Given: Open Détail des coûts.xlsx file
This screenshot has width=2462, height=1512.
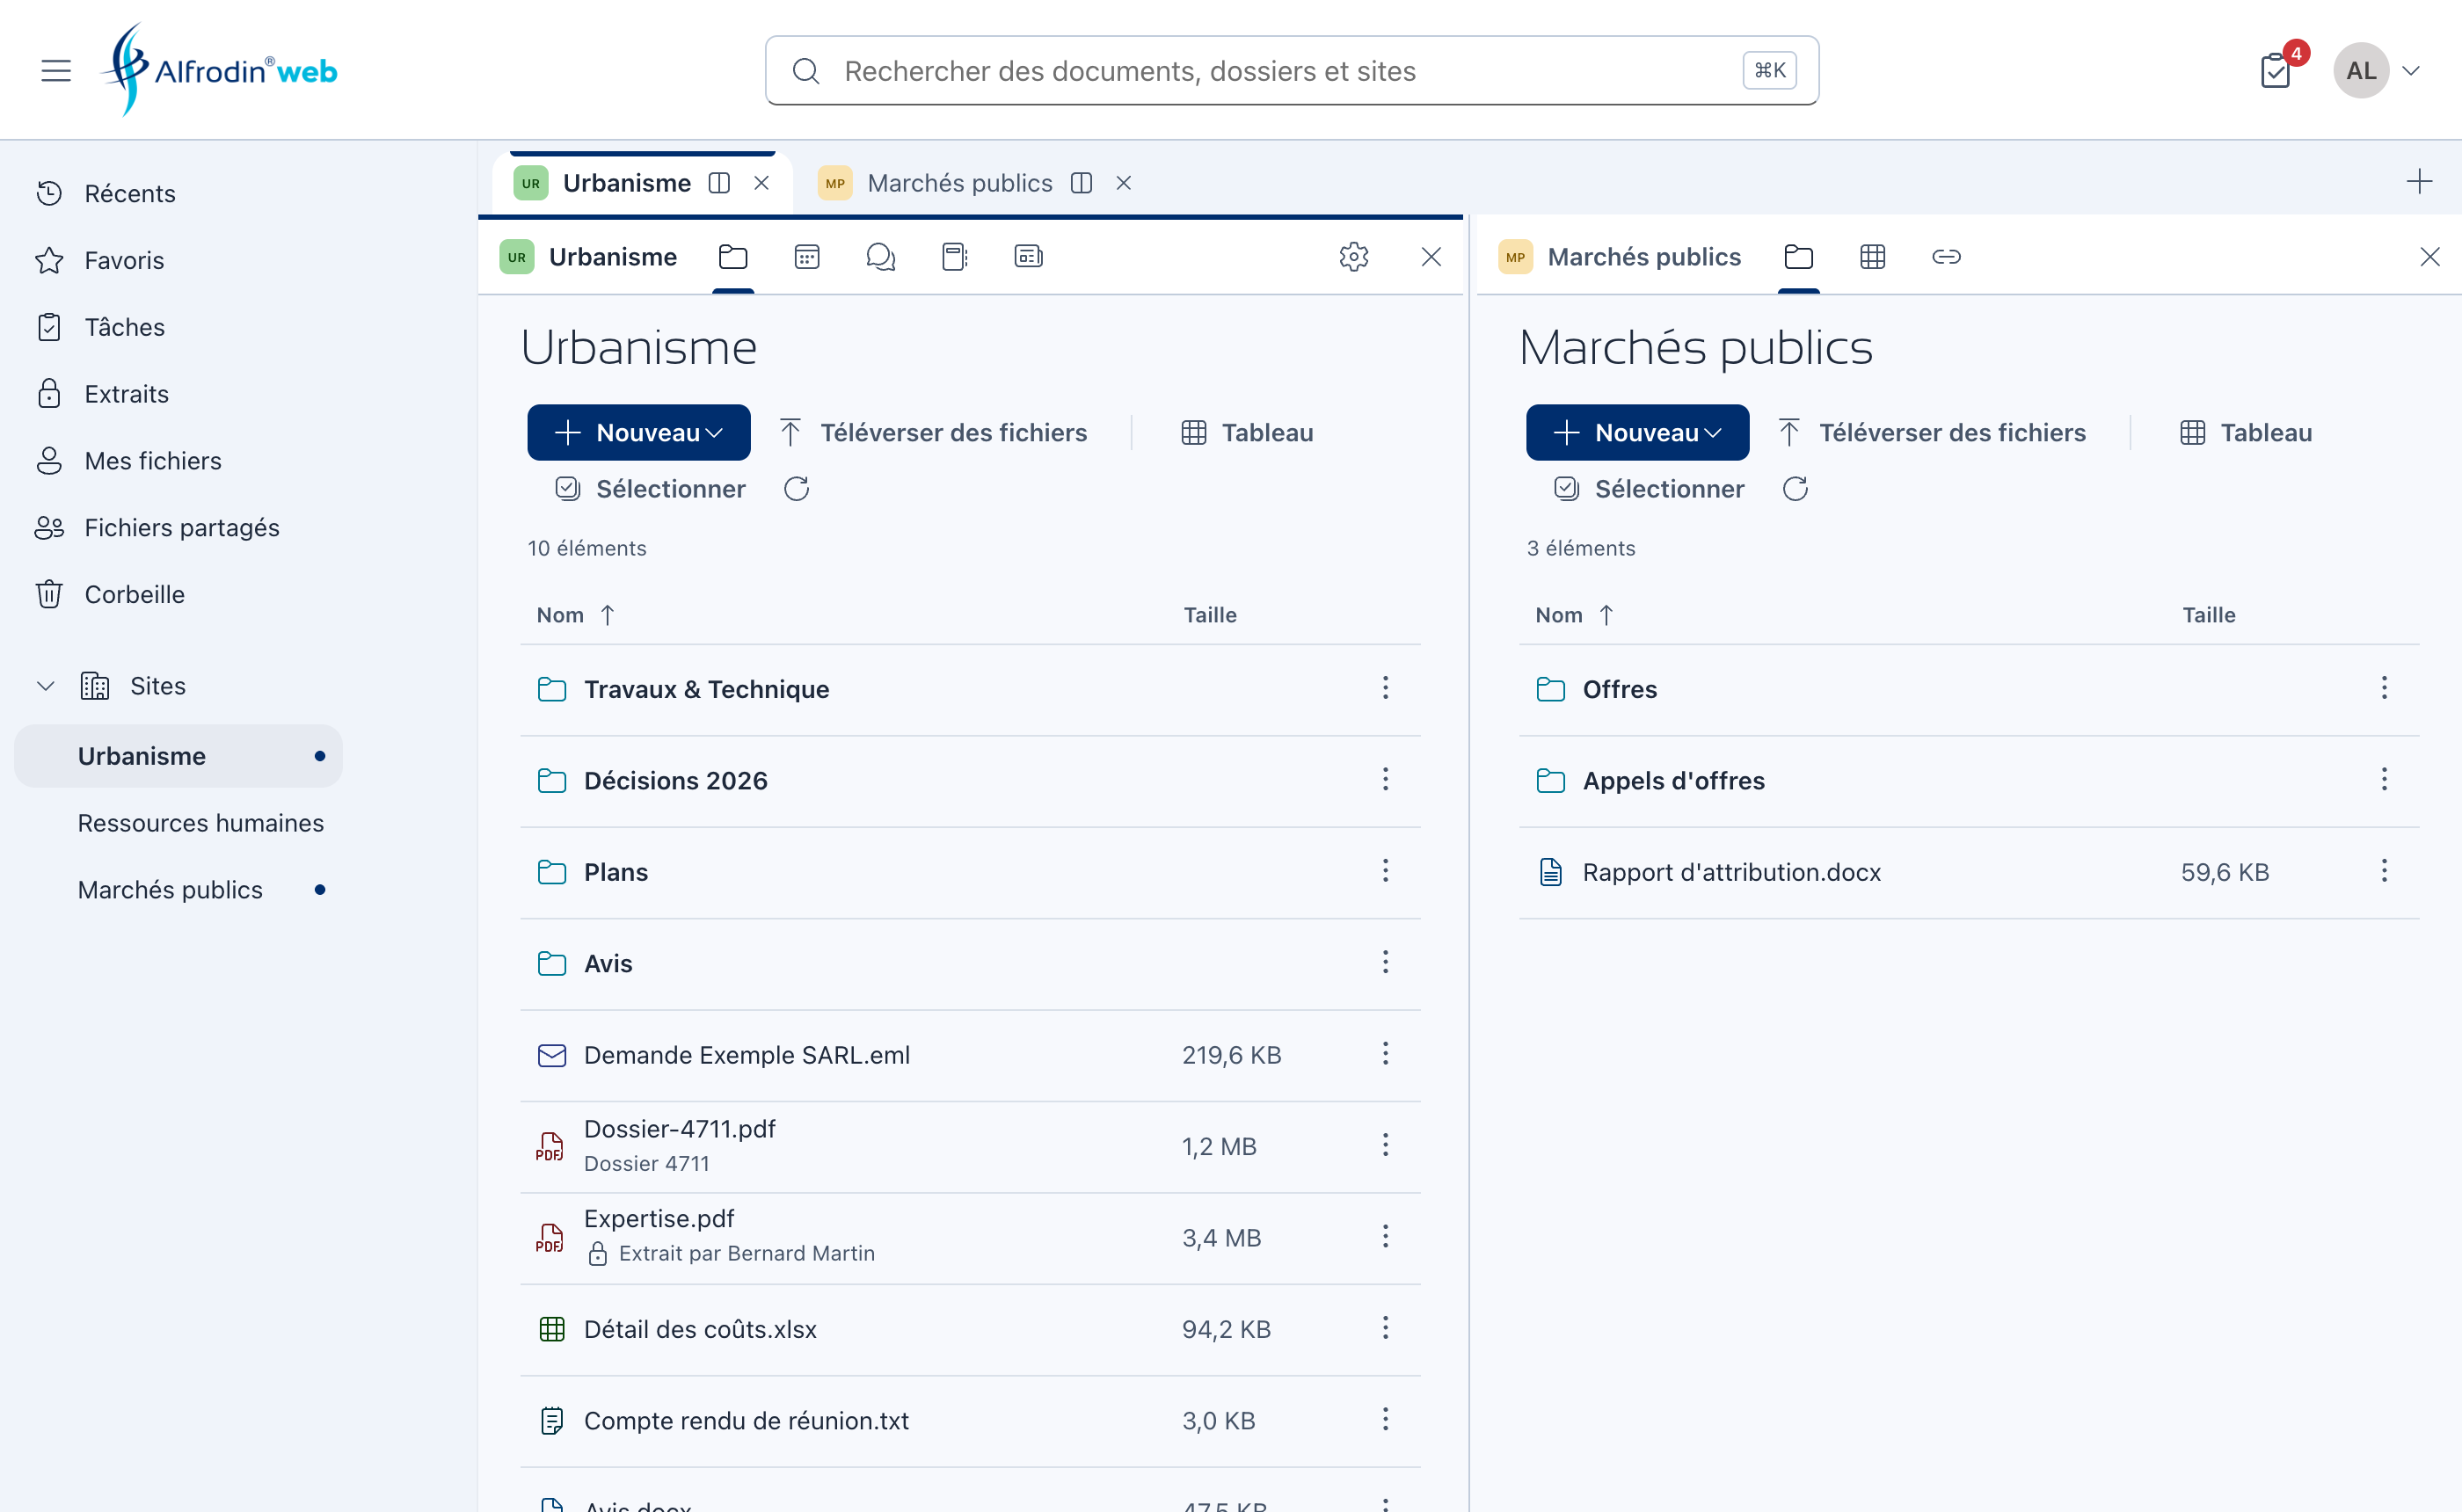Looking at the screenshot, I should (700, 1330).
